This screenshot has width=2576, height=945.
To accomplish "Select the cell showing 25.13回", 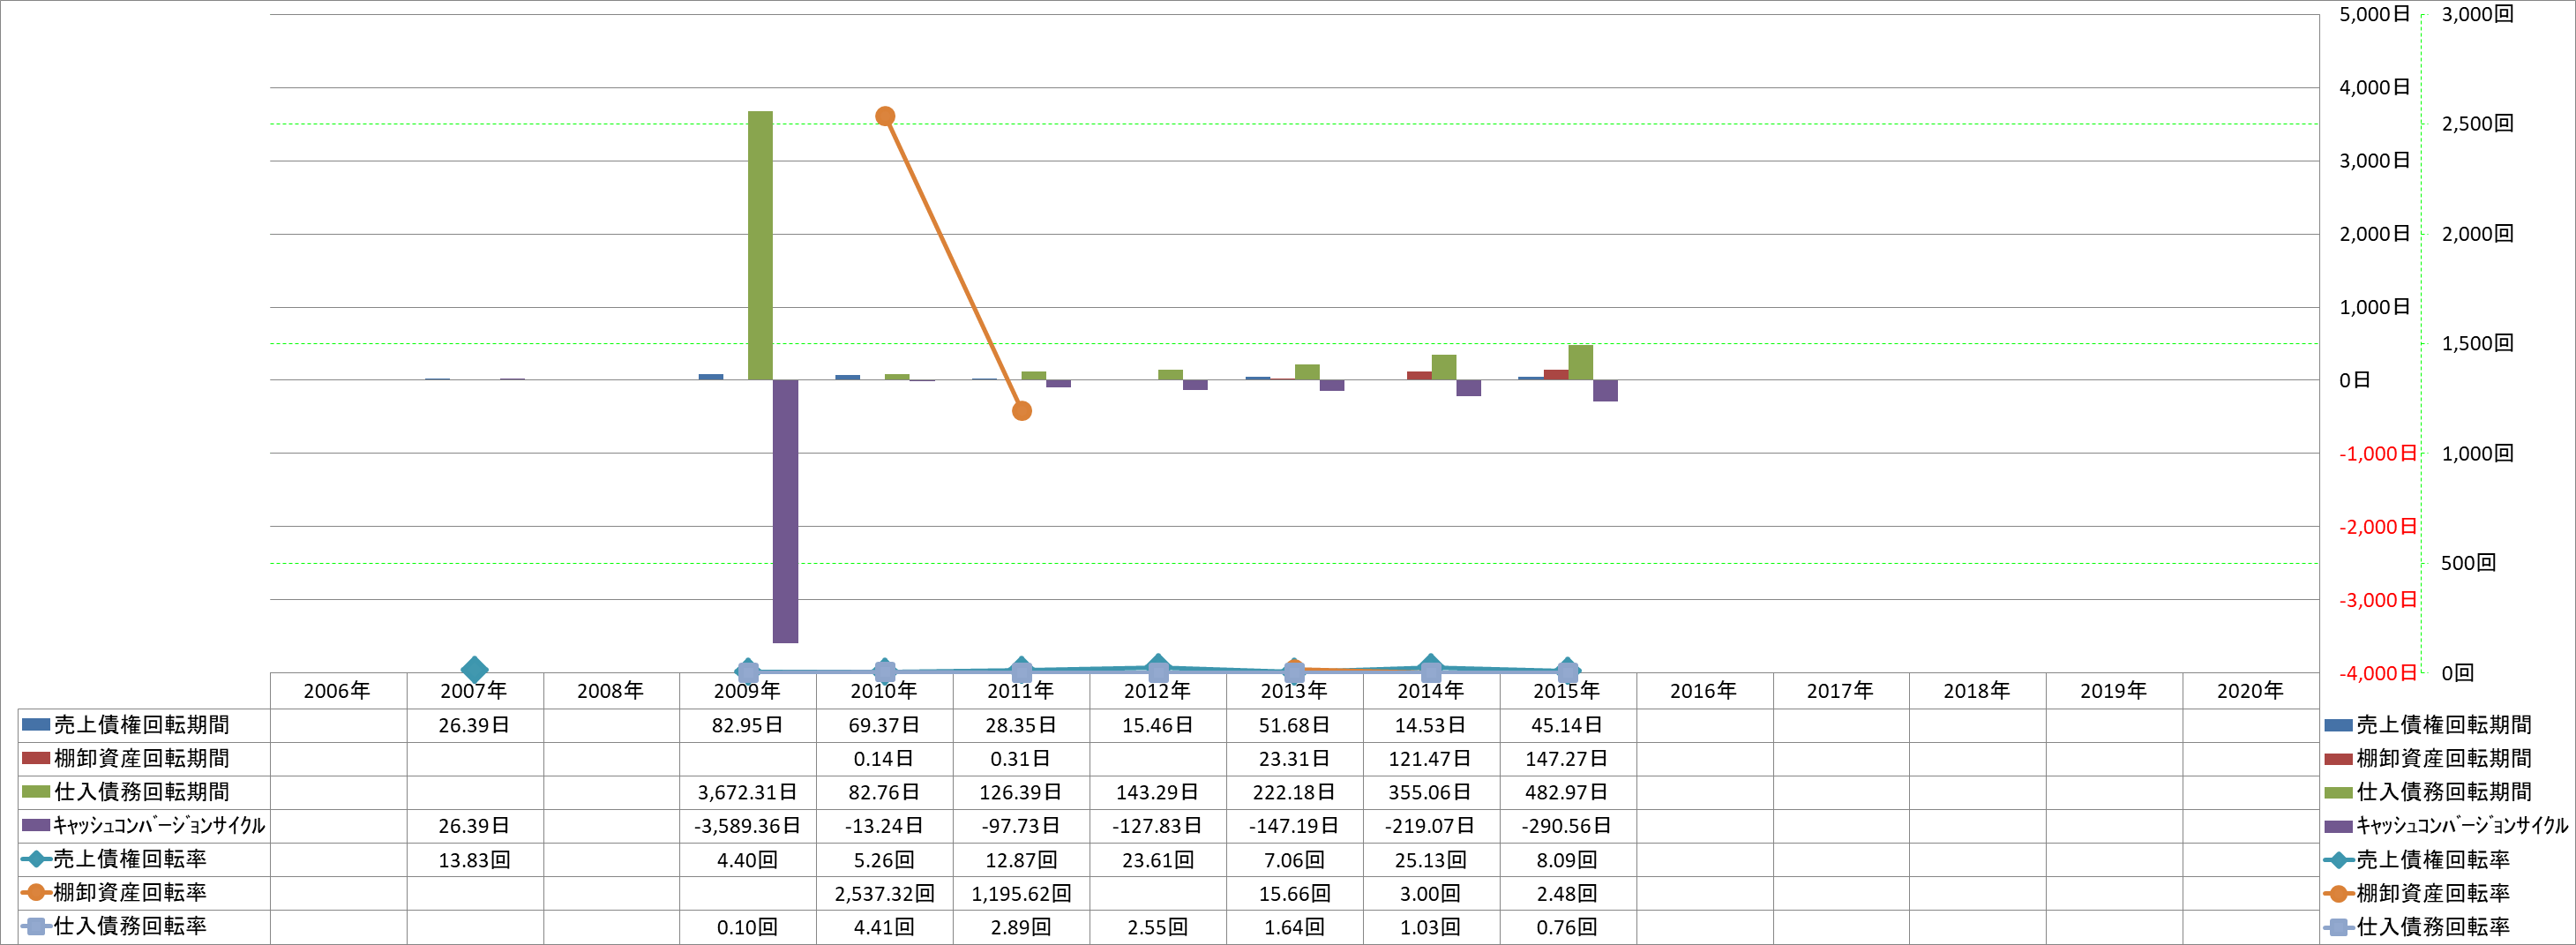I will pyautogui.click(x=1430, y=859).
